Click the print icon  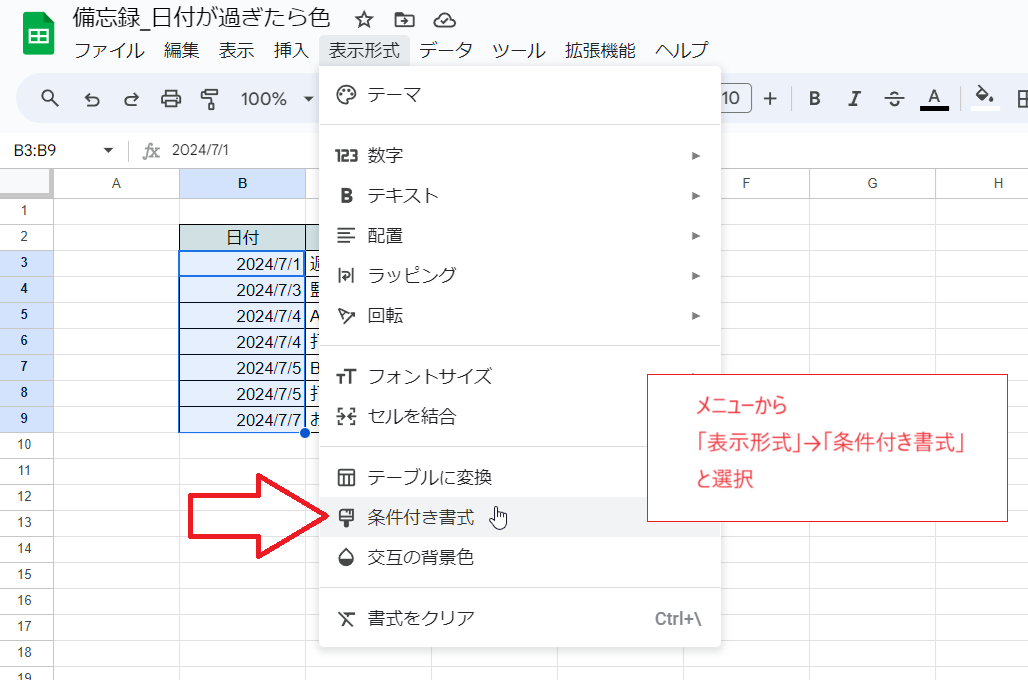(171, 99)
